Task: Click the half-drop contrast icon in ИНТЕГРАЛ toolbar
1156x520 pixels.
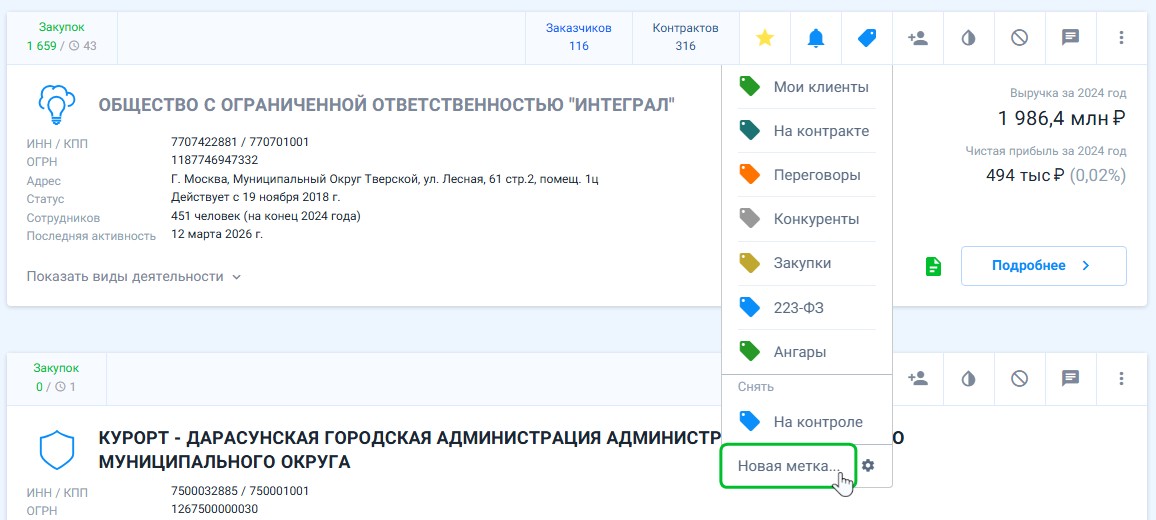Action: [x=969, y=38]
